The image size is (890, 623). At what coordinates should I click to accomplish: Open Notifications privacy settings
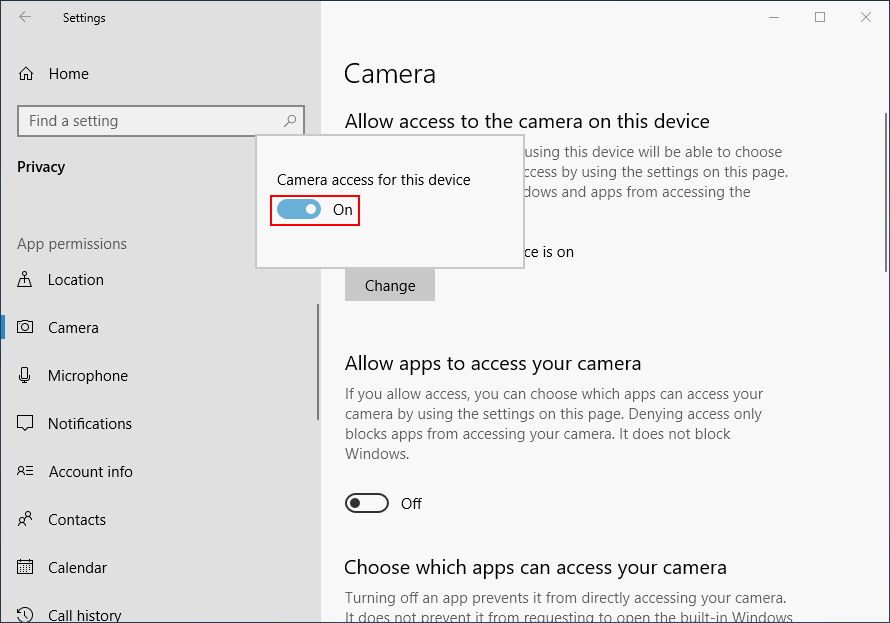pos(90,424)
